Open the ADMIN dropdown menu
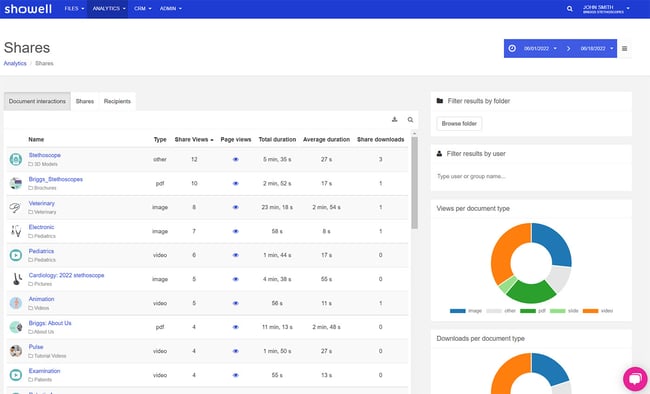Viewport: 650px width, 394px height. click(x=171, y=9)
